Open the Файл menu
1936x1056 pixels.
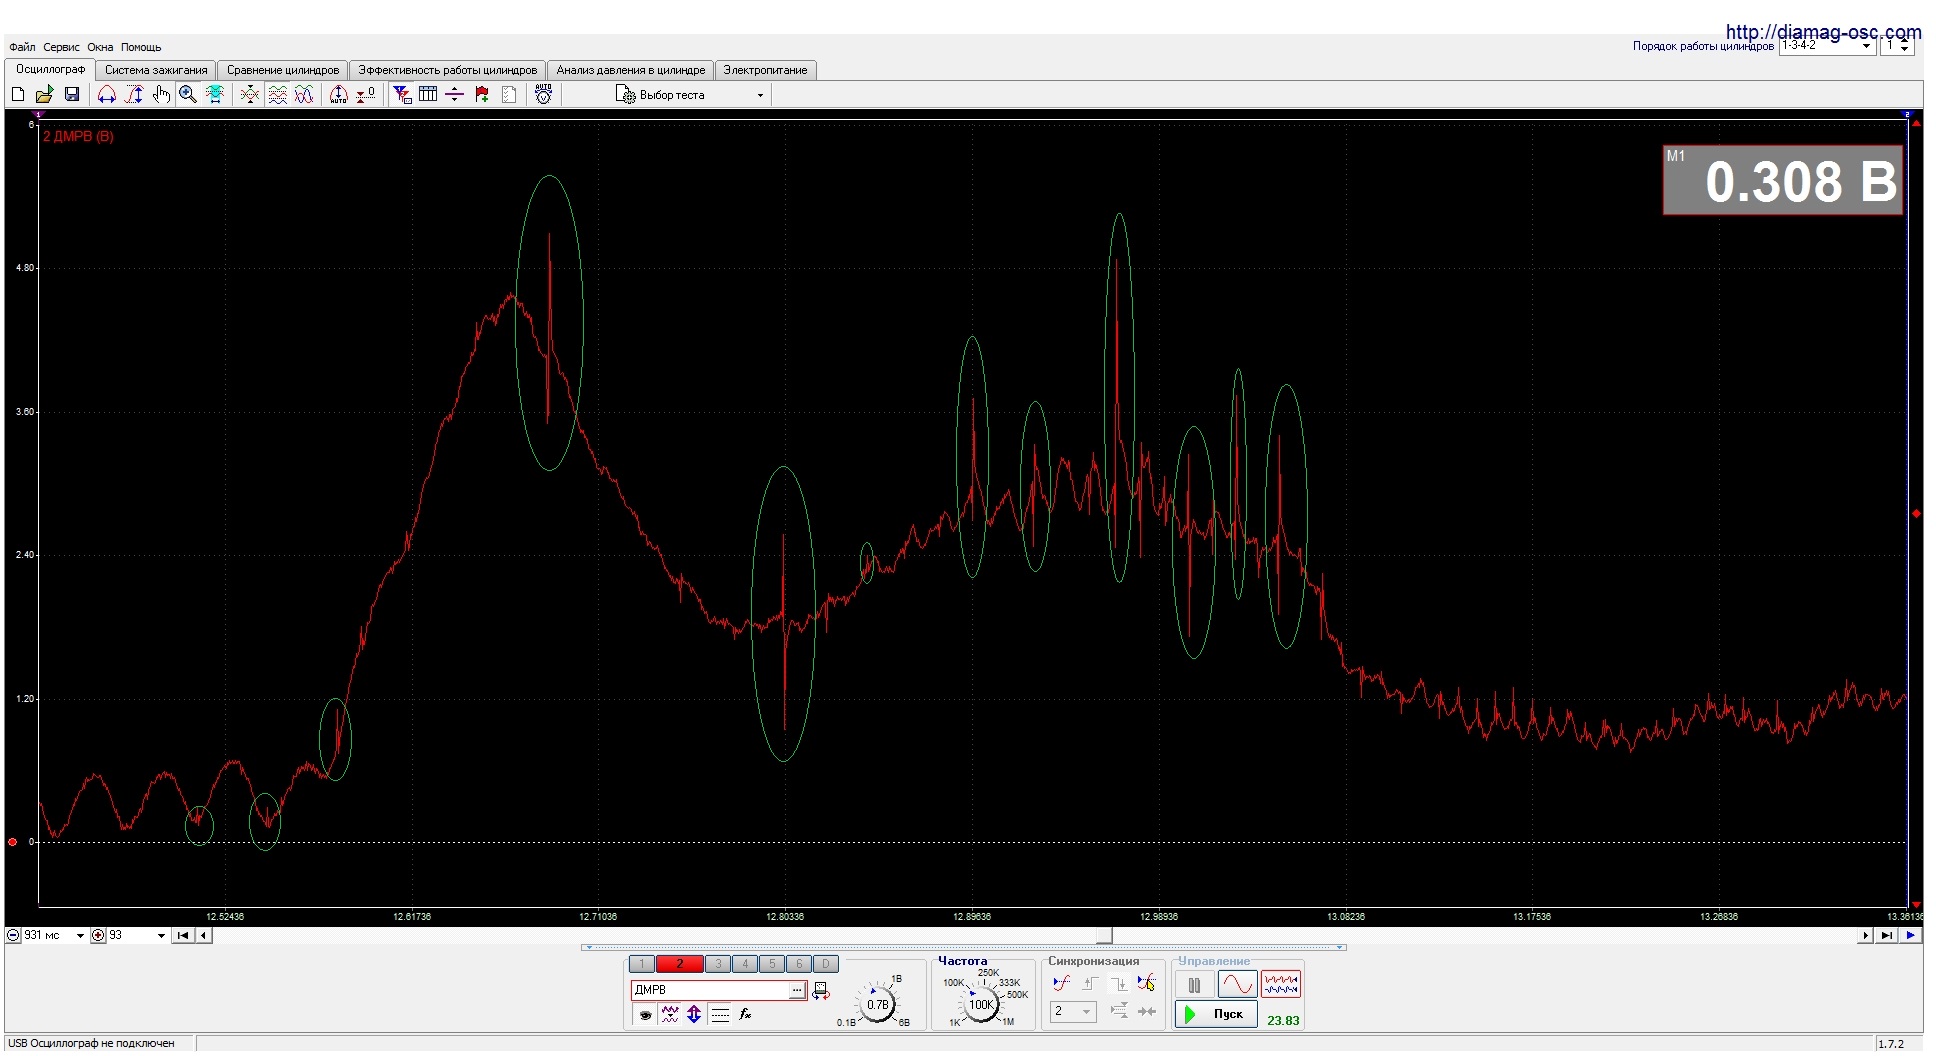[22, 47]
